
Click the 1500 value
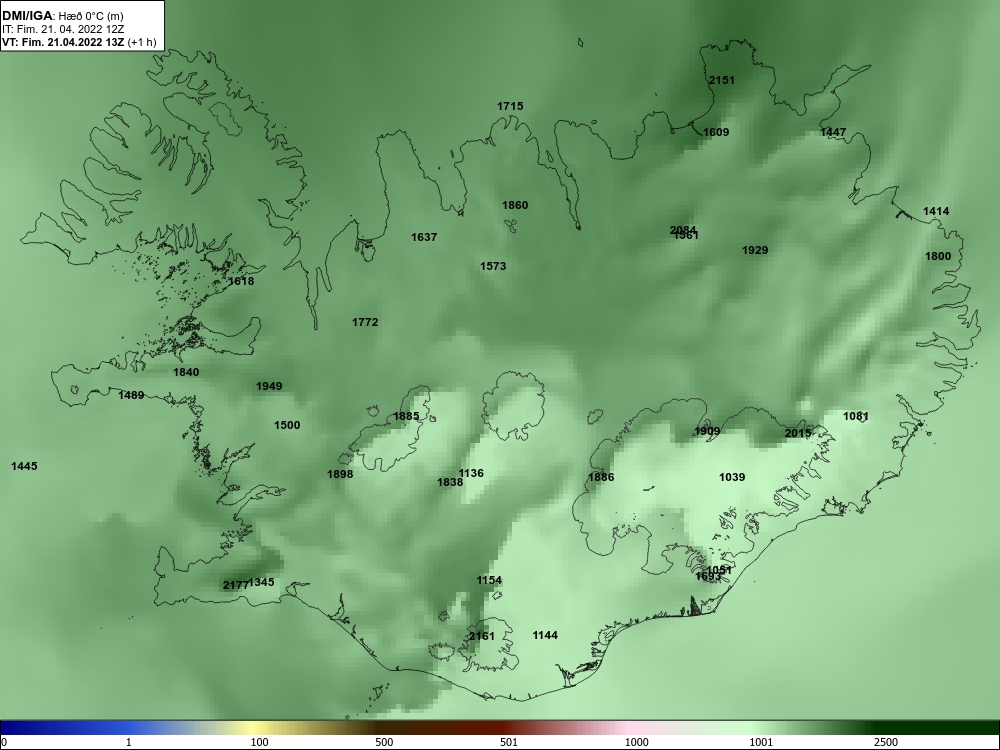pos(287,425)
